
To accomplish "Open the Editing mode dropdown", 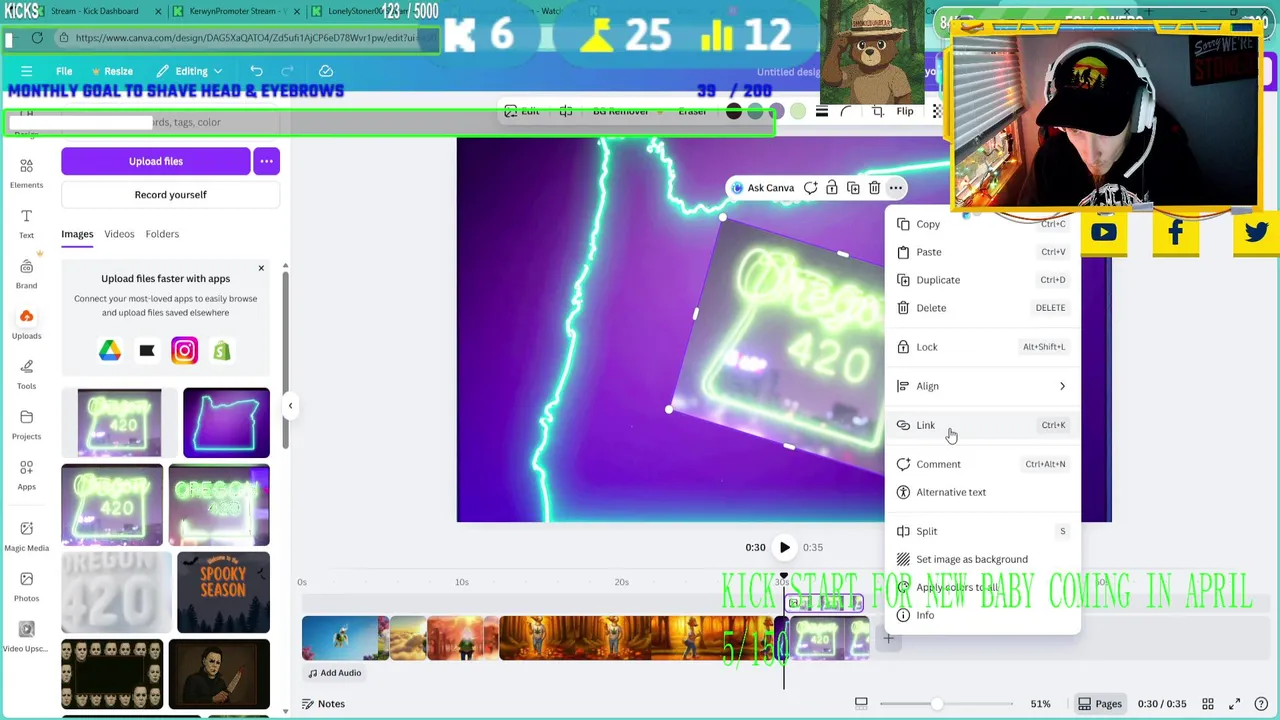I will coord(190,71).
